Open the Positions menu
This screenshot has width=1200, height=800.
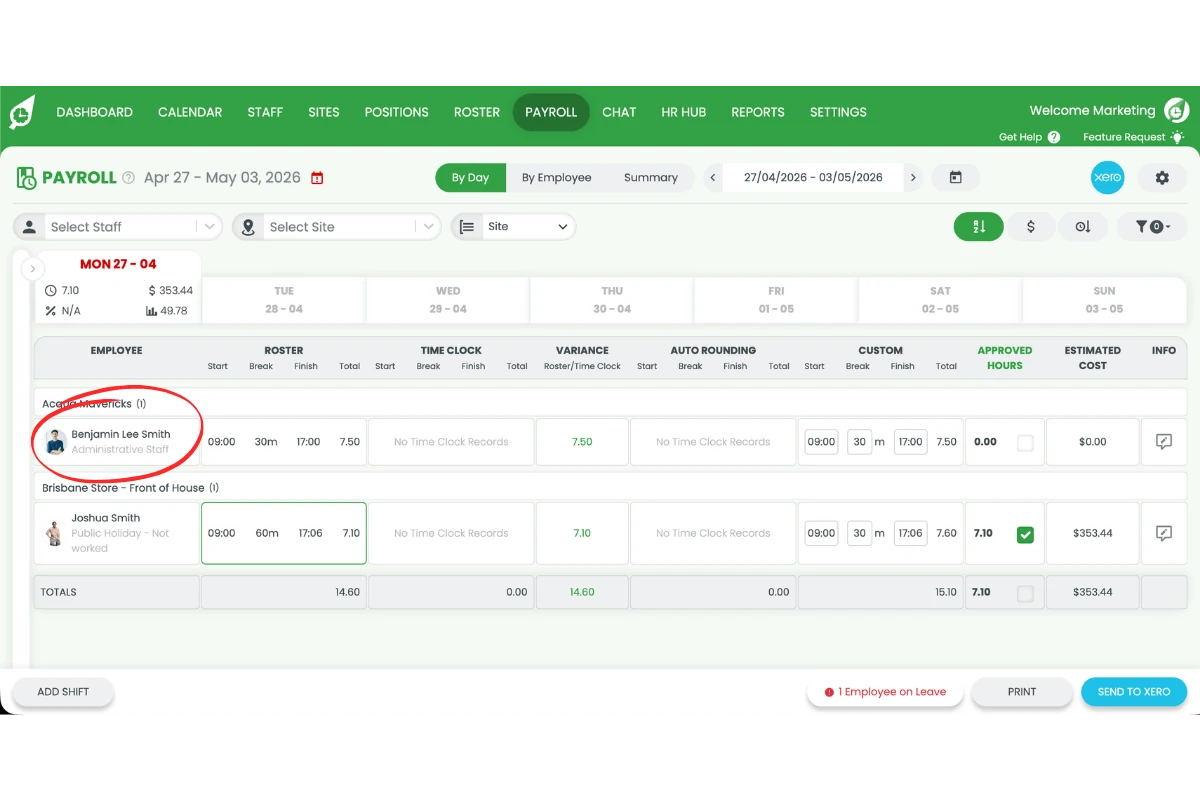pyautogui.click(x=396, y=112)
